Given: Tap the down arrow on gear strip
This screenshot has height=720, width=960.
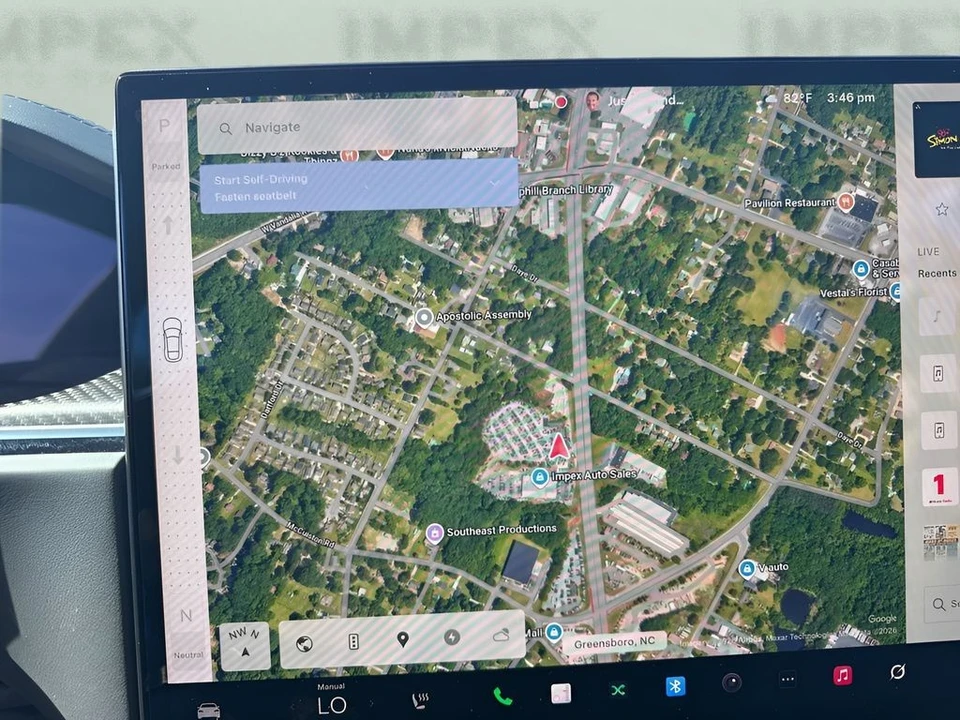Looking at the screenshot, I should point(178,454).
